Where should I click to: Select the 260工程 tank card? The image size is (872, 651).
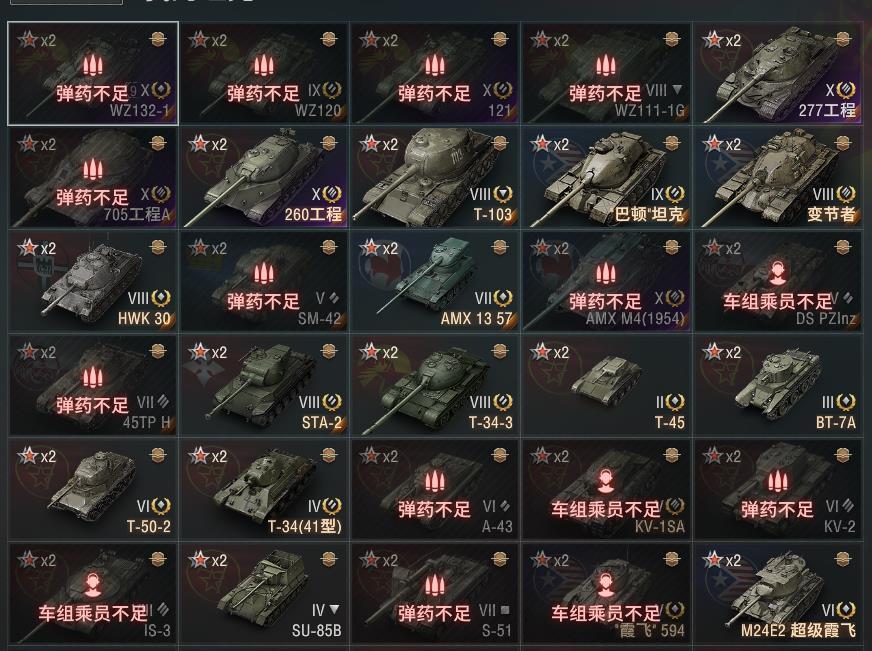(x=264, y=177)
